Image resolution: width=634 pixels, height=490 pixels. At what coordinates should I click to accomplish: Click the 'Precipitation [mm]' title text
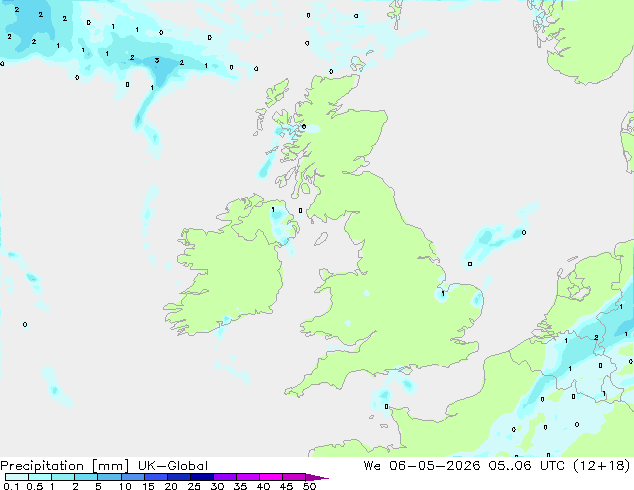(65, 466)
